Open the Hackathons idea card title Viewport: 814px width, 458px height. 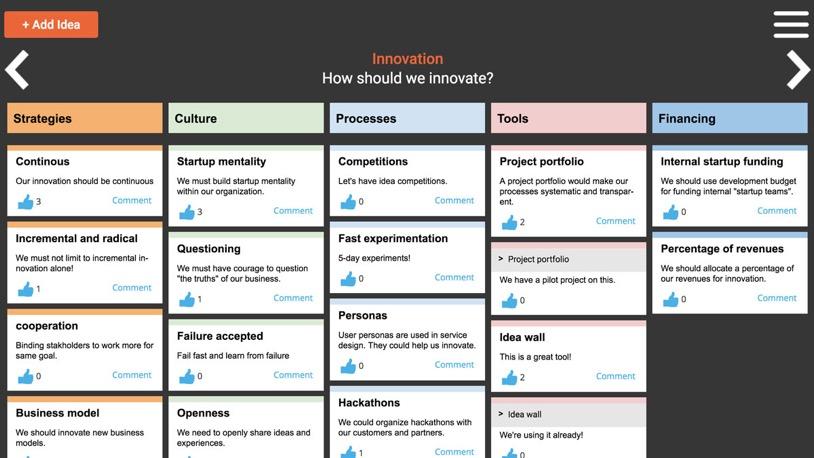pos(369,402)
